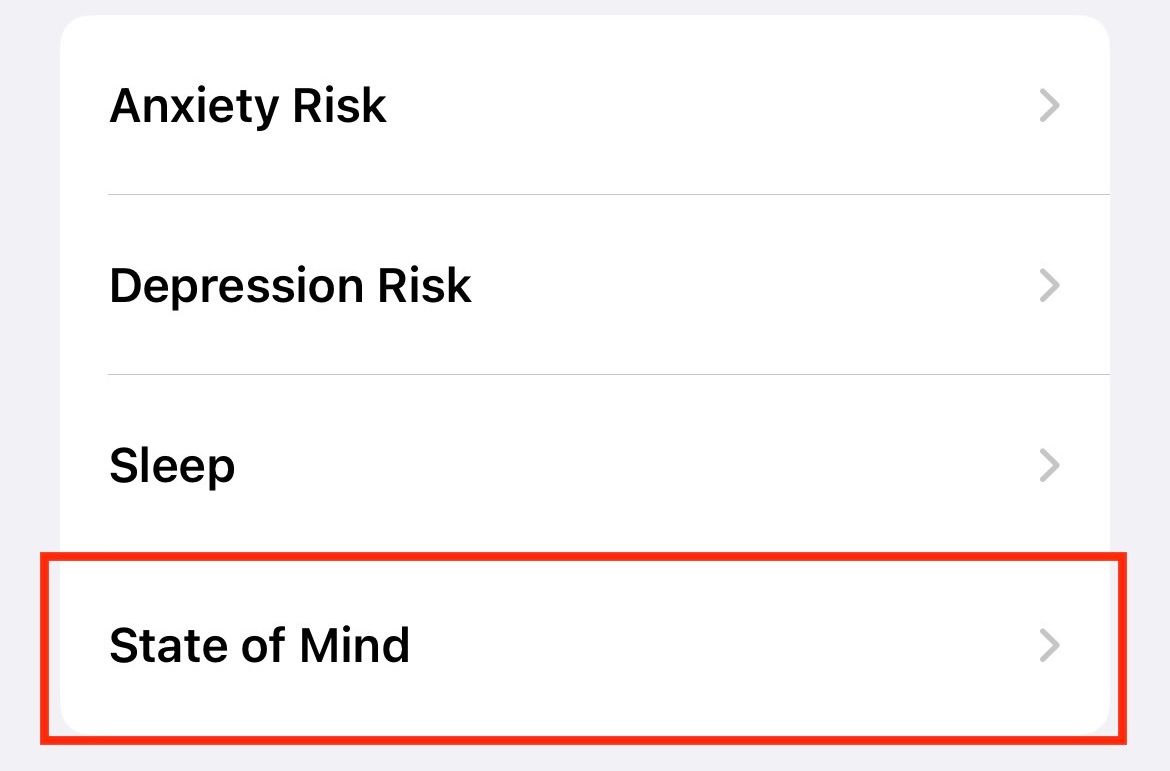This screenshot has height=771, width=1170.
Task: Click the "State of Mind" text label
Action: point(259,646)
